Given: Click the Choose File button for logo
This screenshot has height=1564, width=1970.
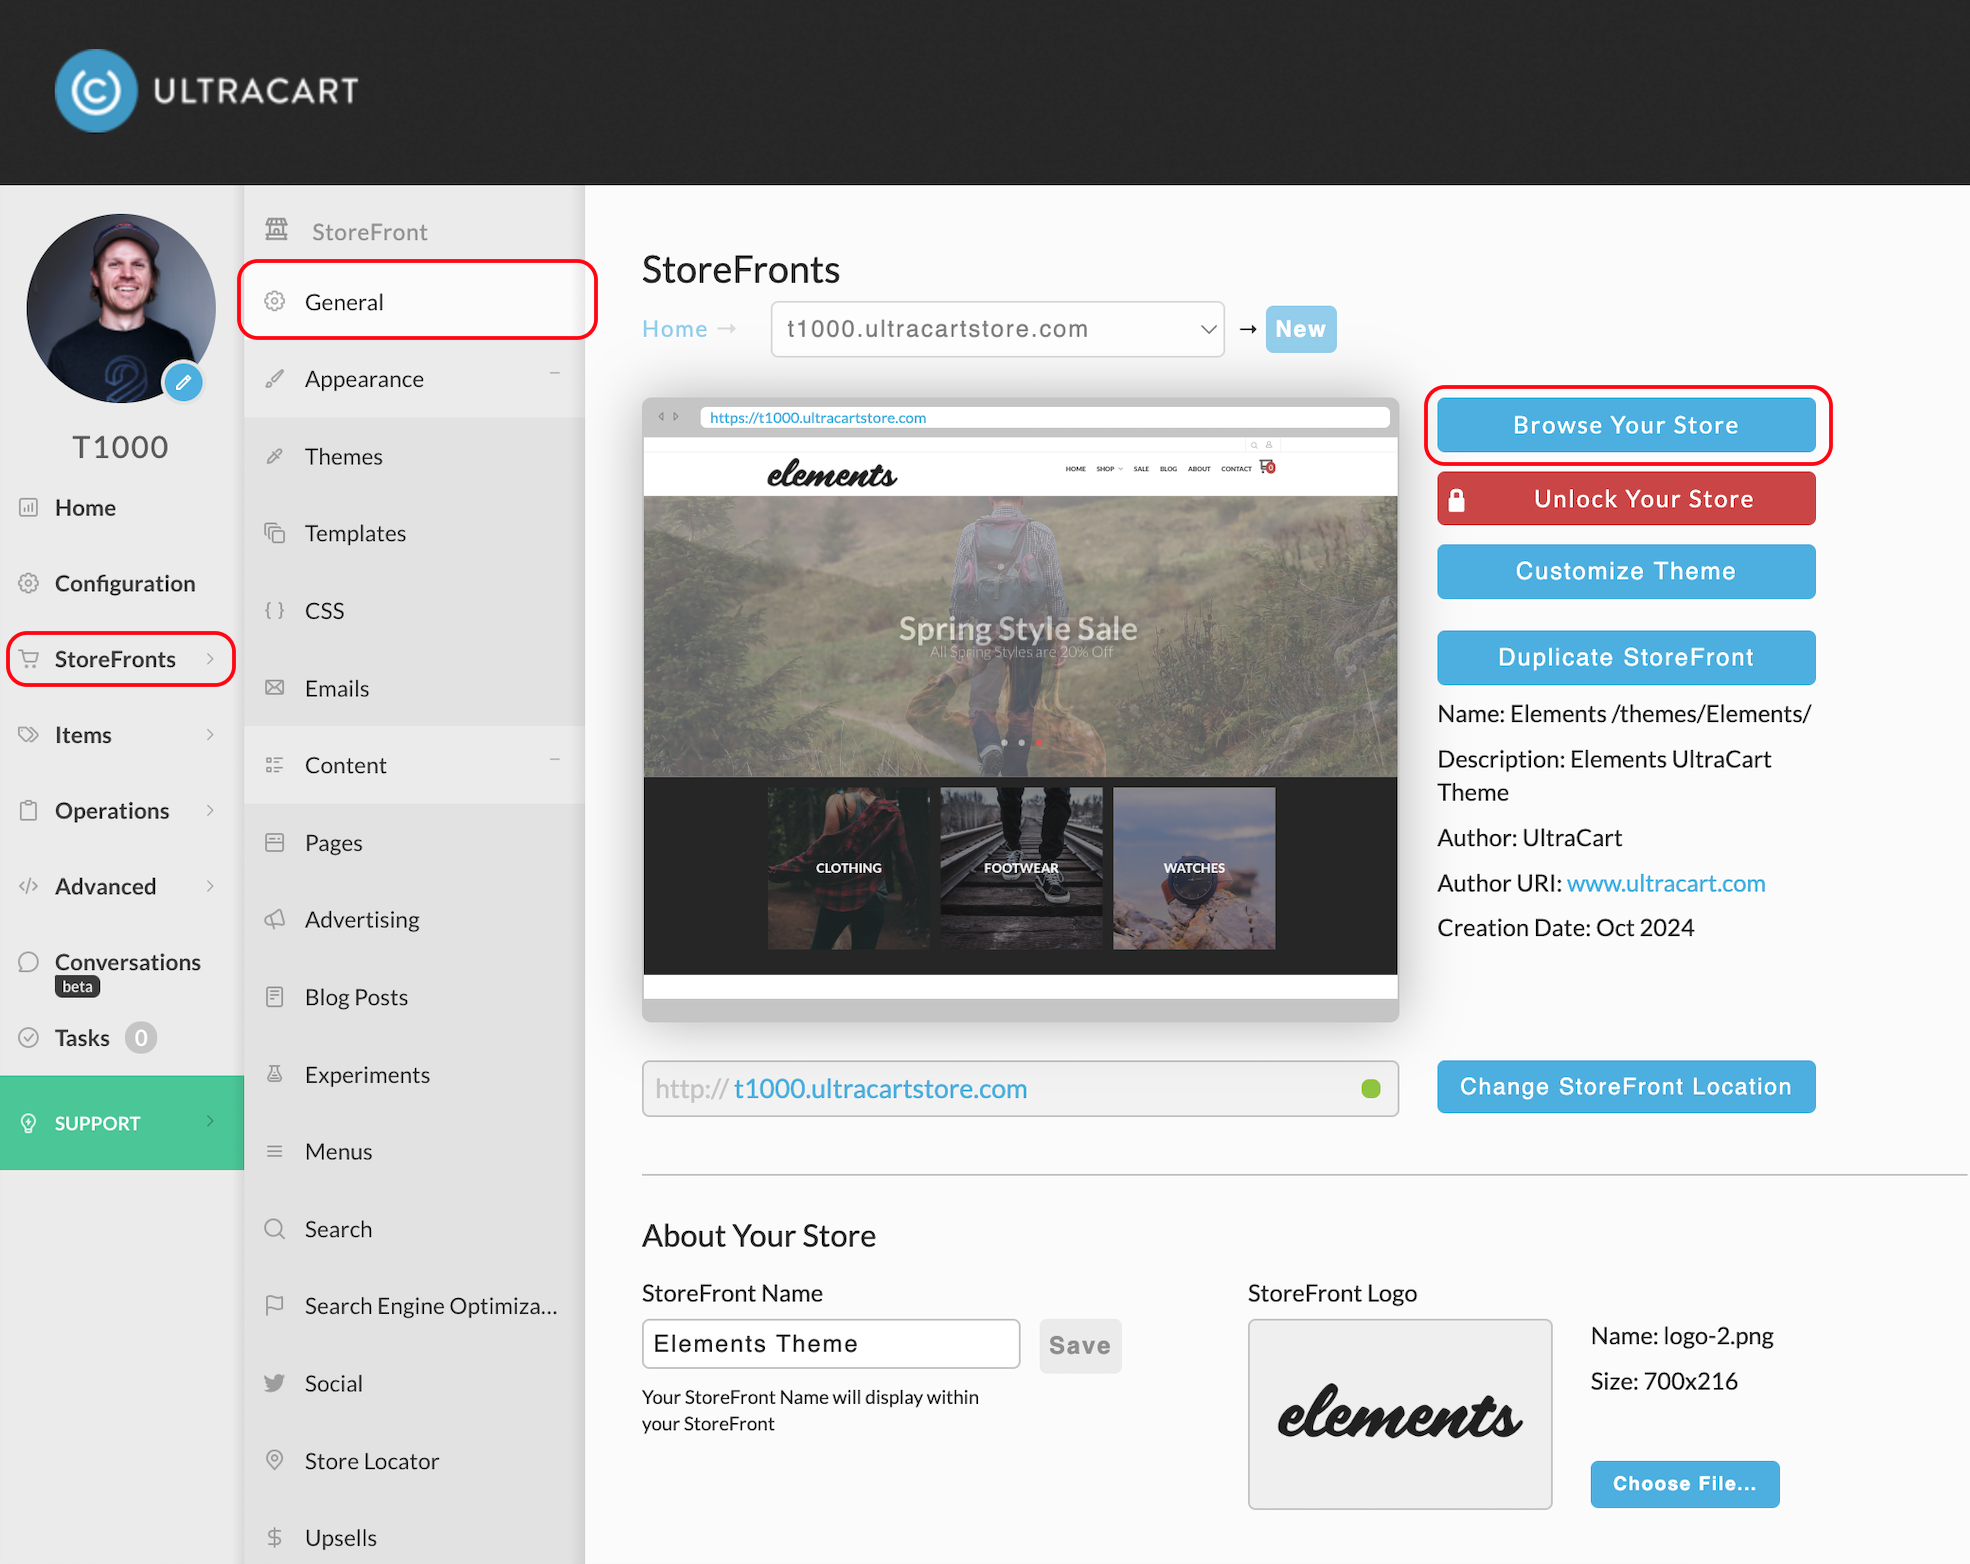Looking at the screenshot, I should pyautogui.click(x=1685, y=1483).
